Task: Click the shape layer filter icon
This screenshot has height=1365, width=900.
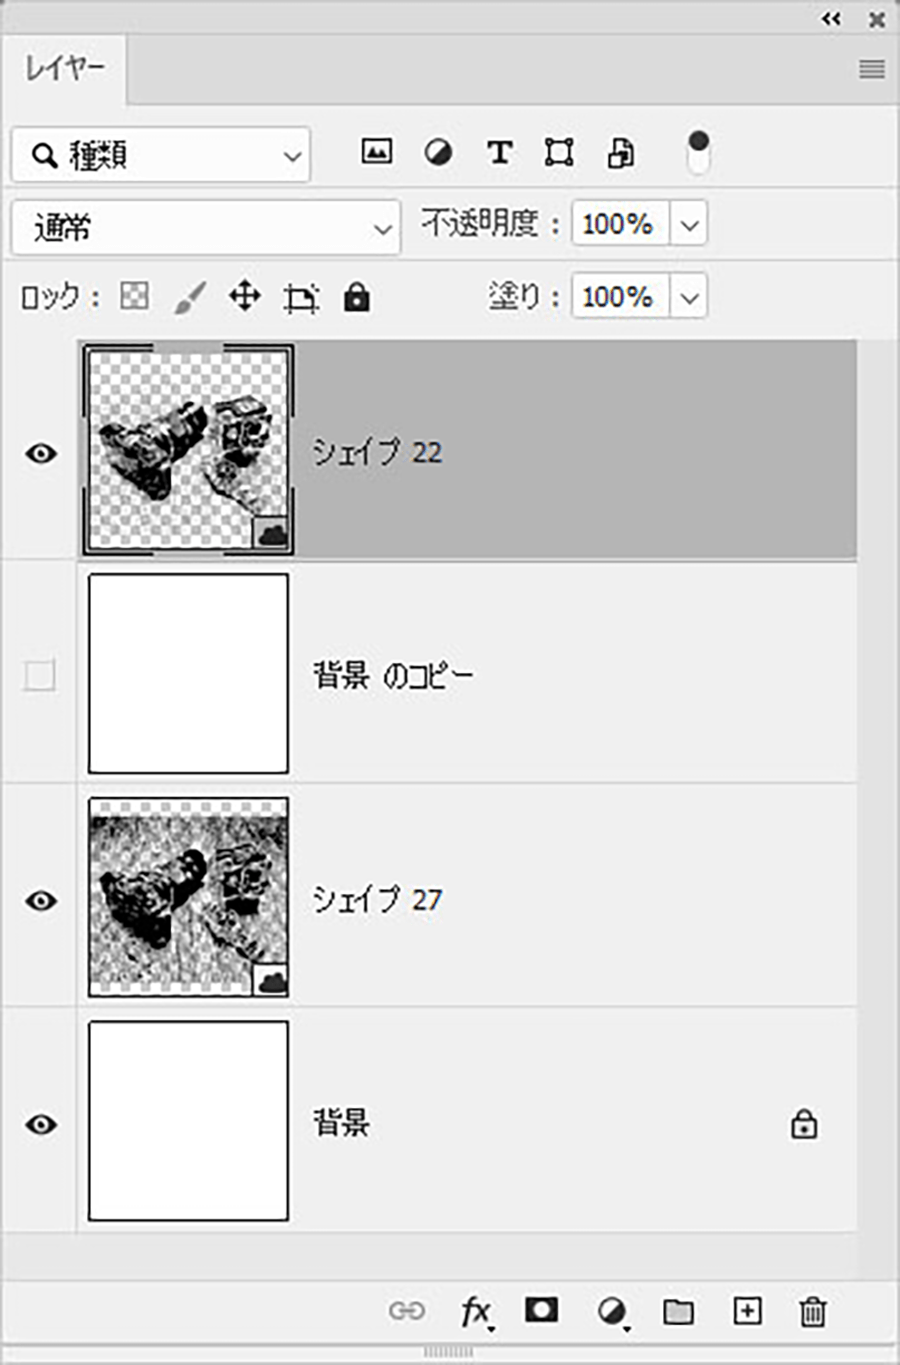Action: coord(559,153)
